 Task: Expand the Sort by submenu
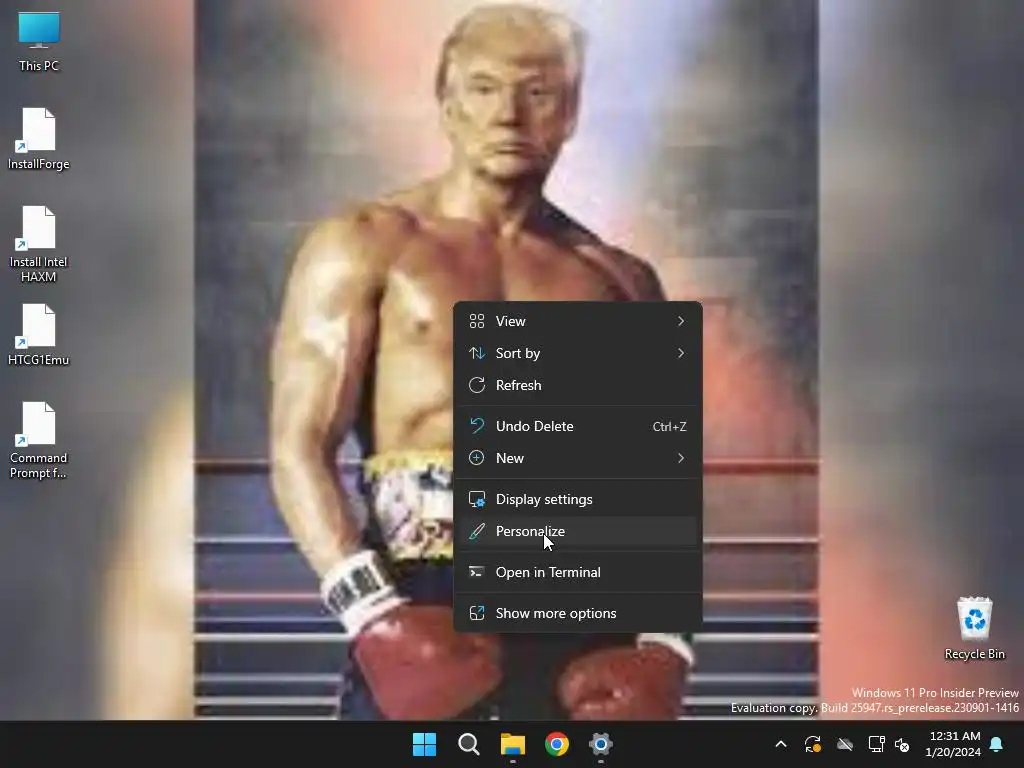(577, 353)
